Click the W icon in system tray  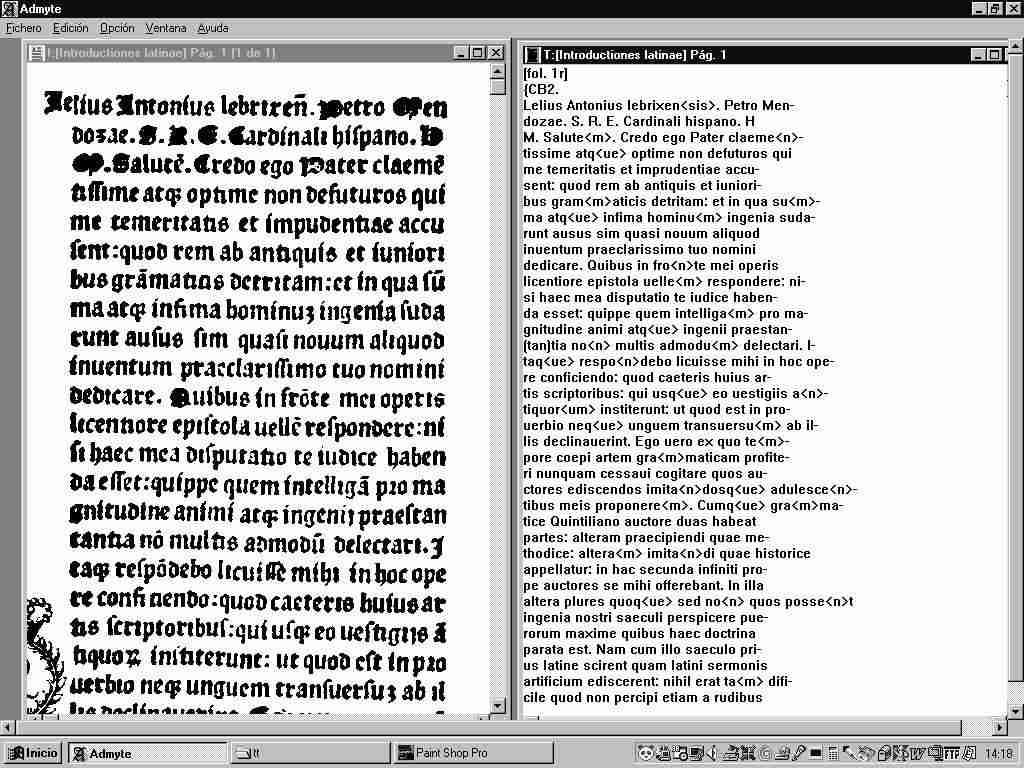[916, 753]
